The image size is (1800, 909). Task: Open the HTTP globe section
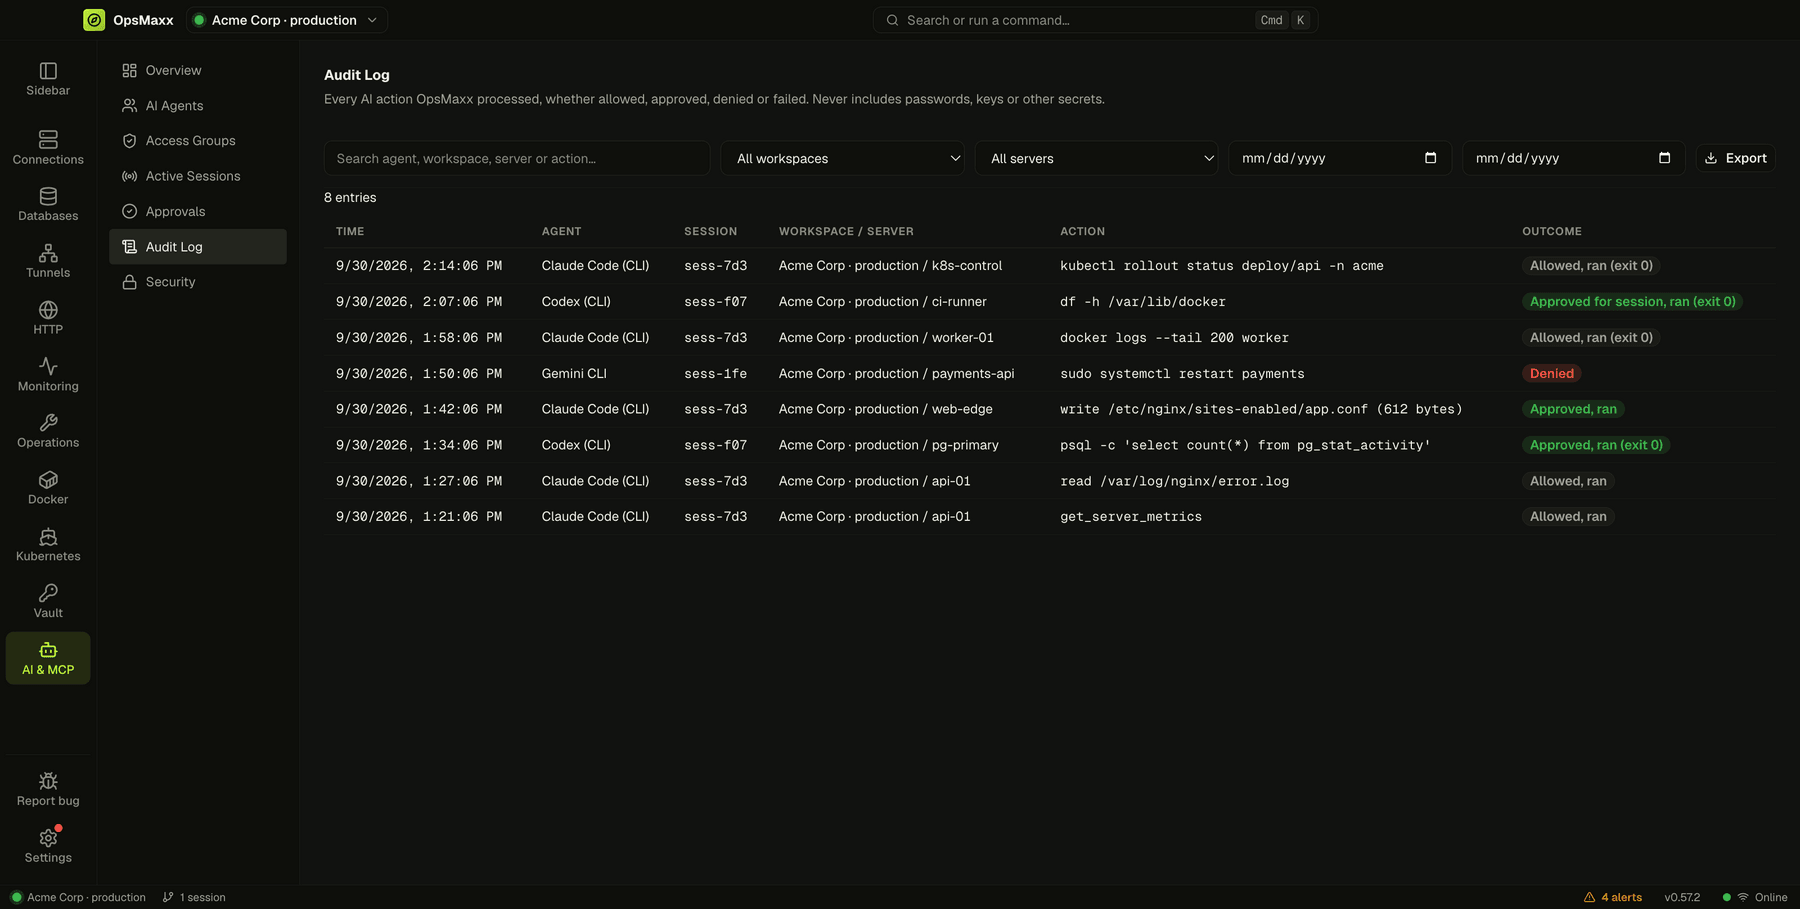(x=48, y=318)
